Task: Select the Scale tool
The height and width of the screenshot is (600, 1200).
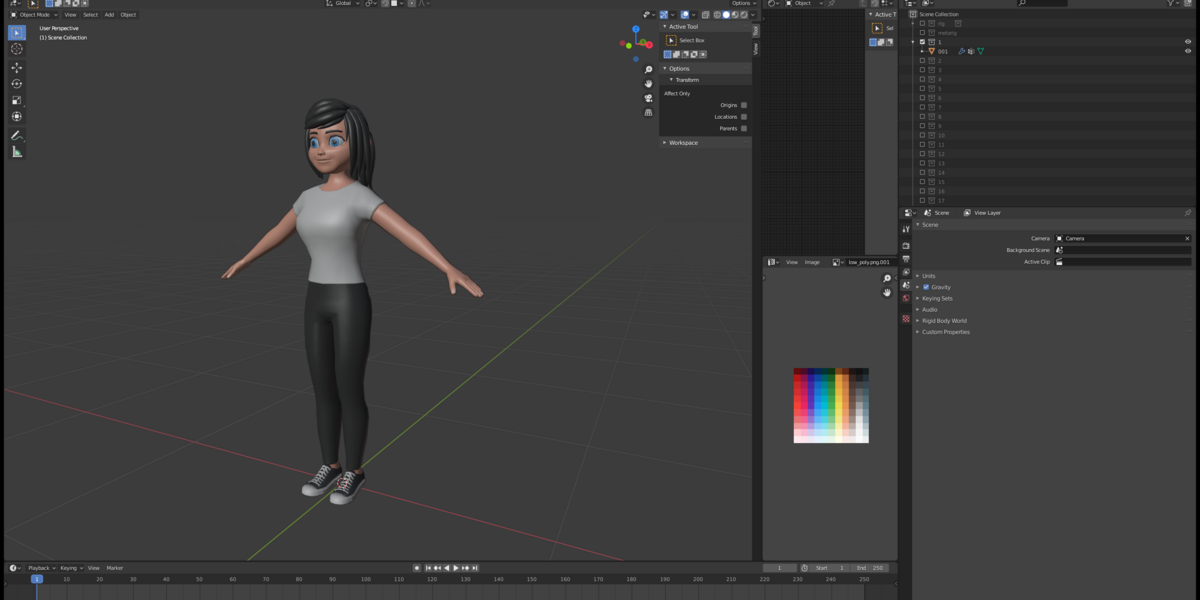Action: click(17, 100)
